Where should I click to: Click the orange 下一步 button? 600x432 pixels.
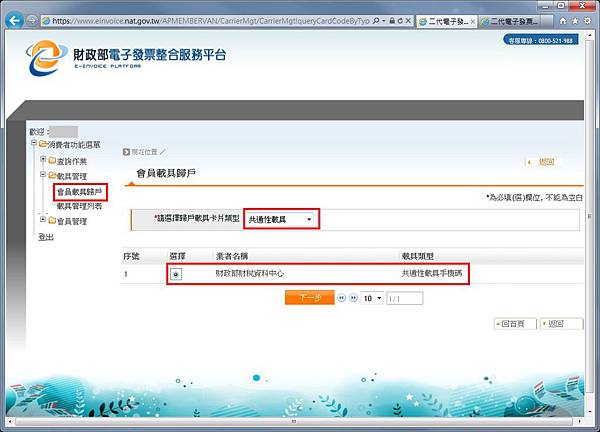(310, 297)
